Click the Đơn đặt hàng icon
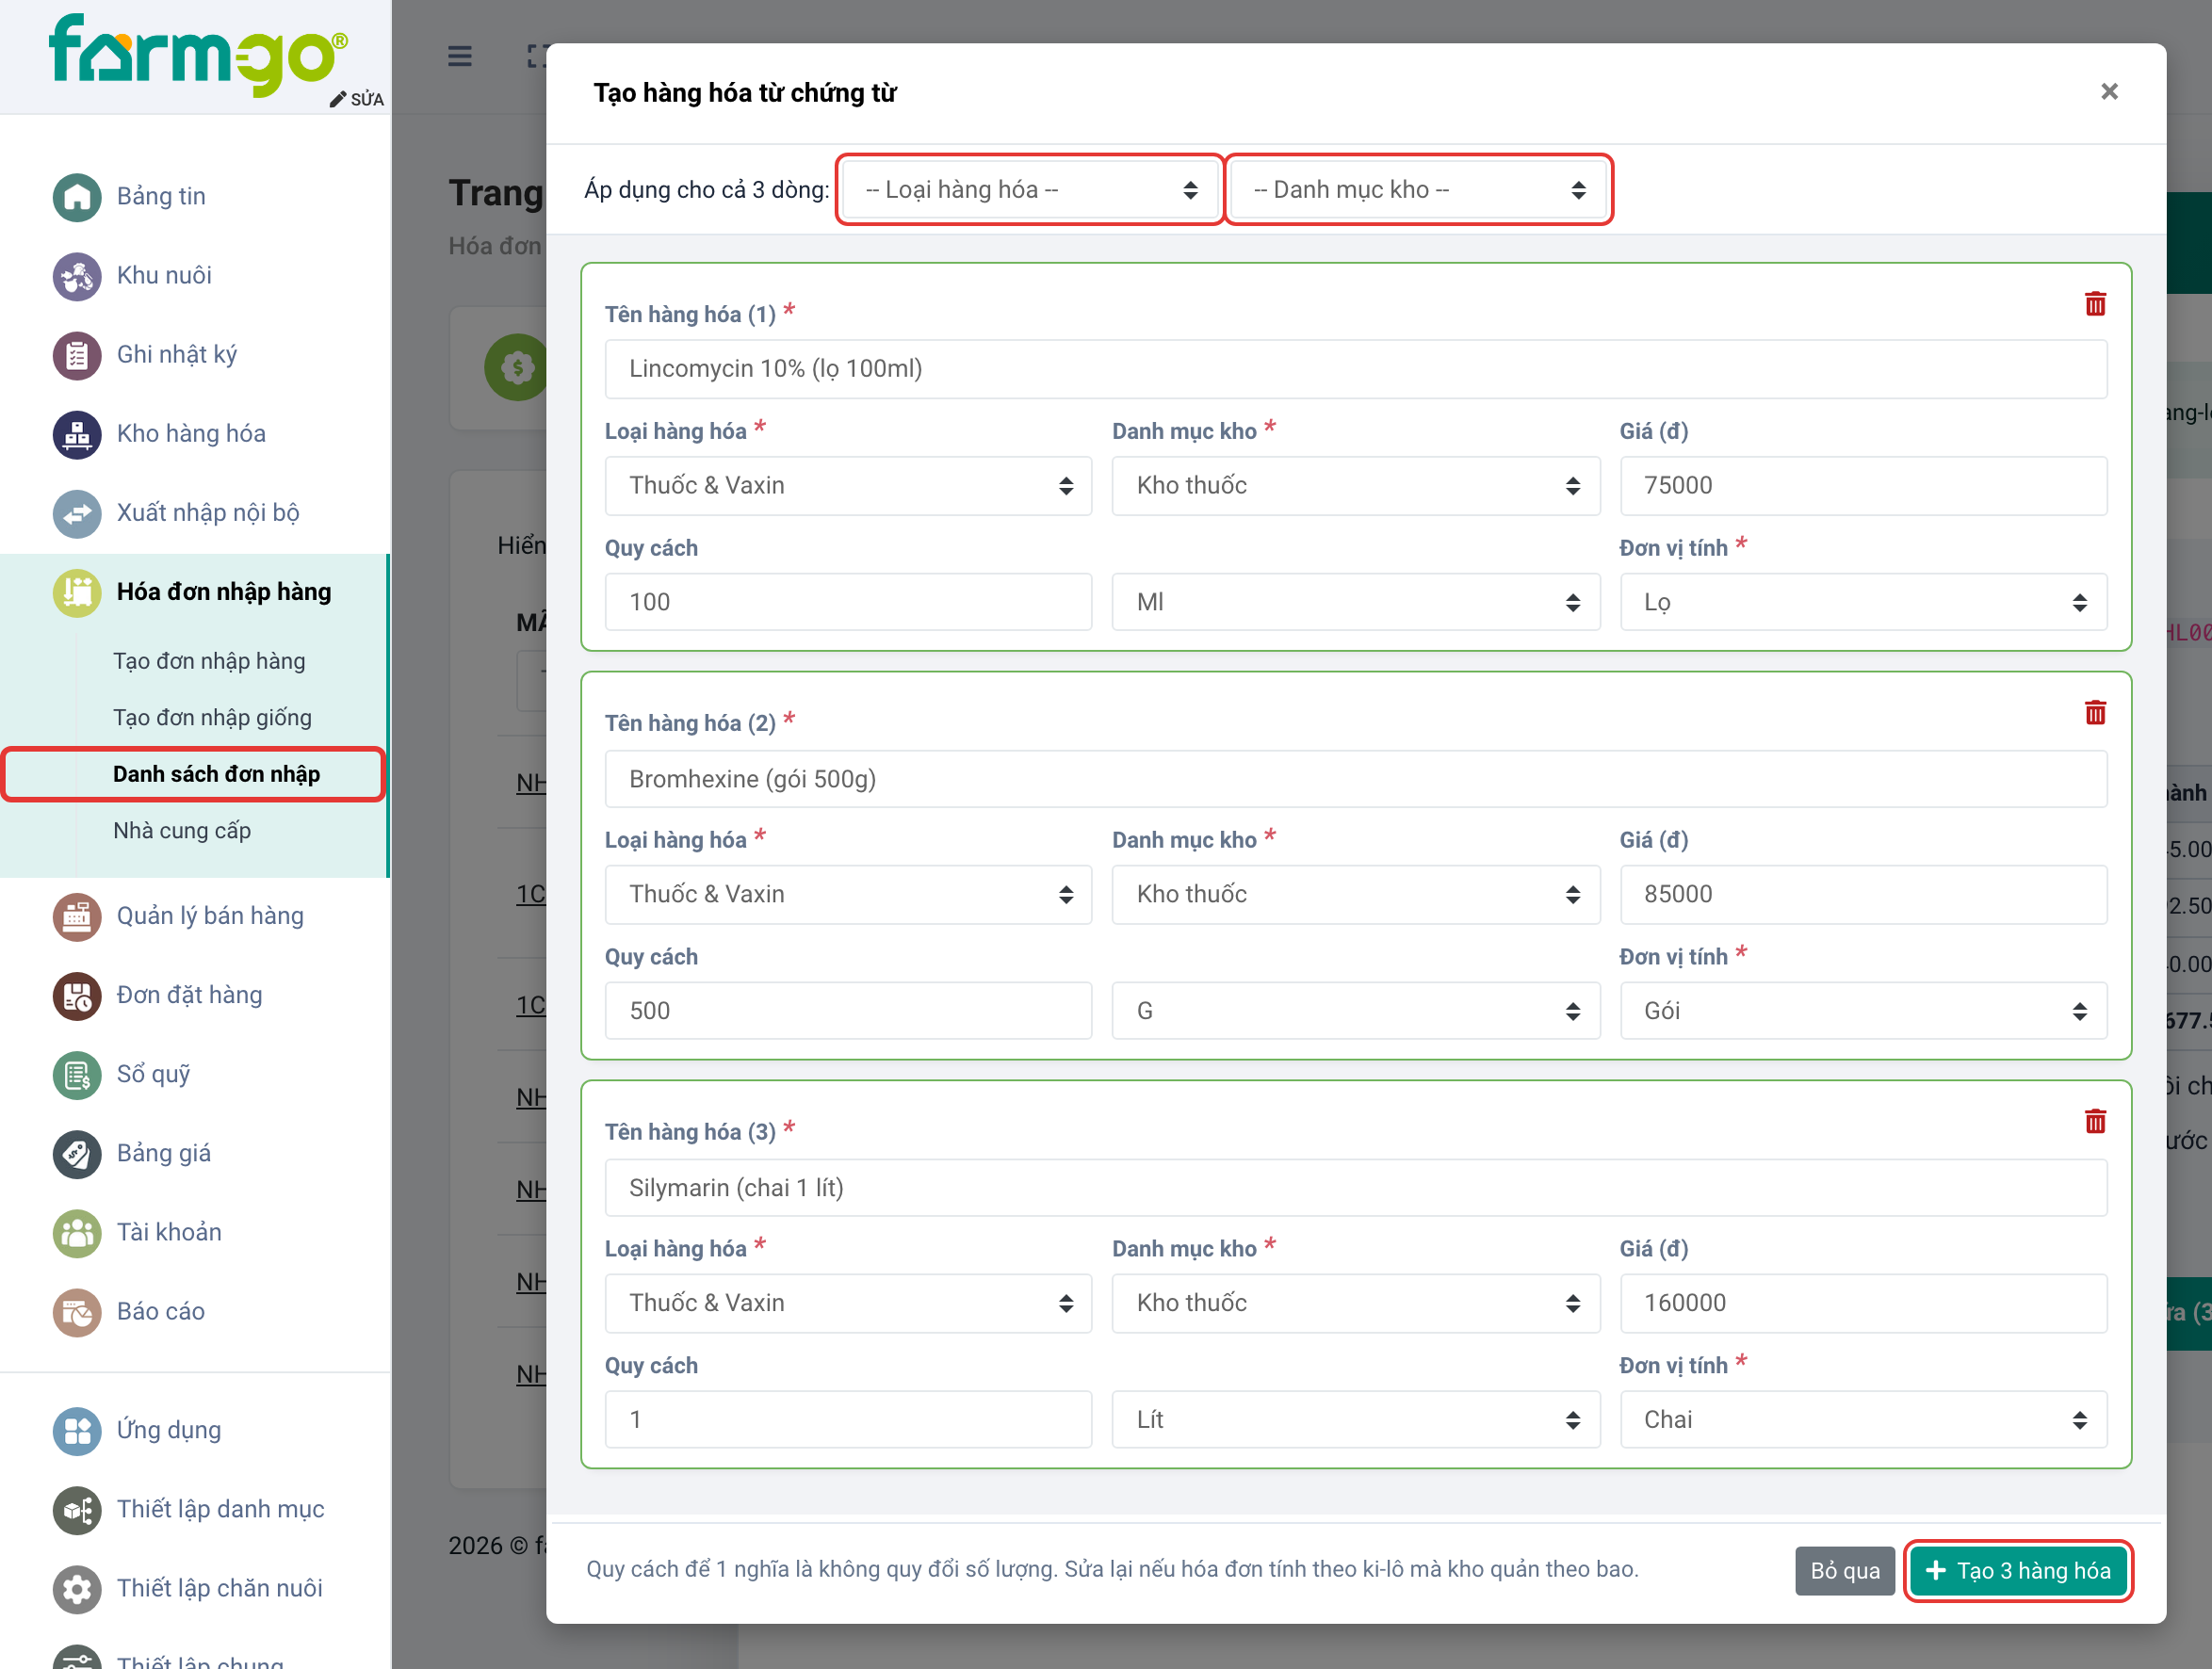Screen dimensions: 2212x1669 [x=77, y=995]
